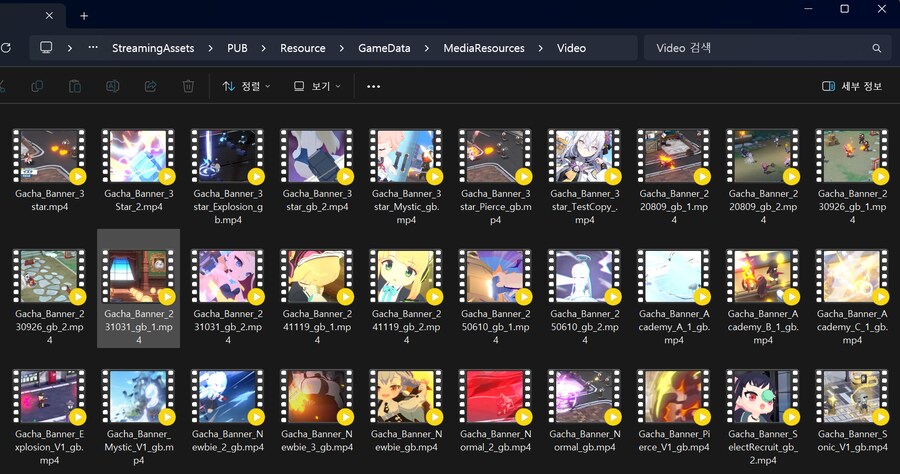Viewport: 900px width, 474px height.
Task: Expand the chevron after the This PC icon
Action: (x=70, y=48)
